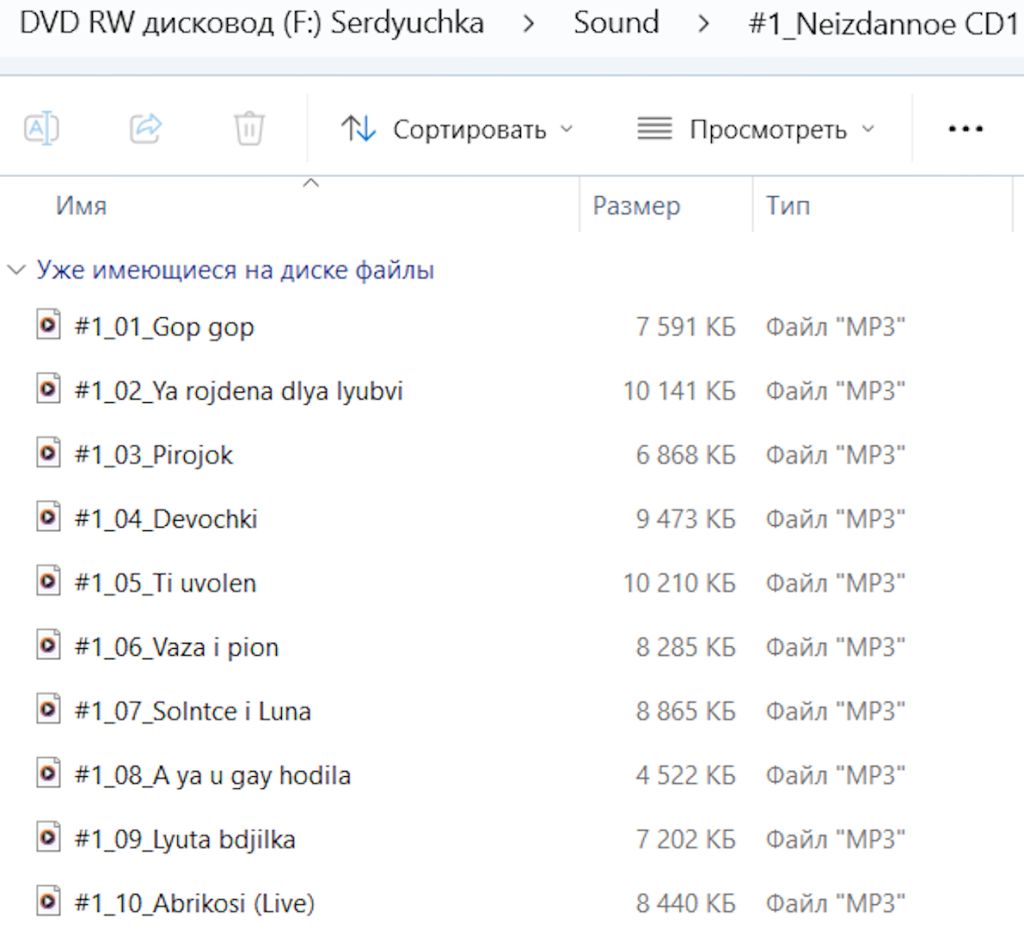Click the MP3 icon of #1_05_Ti uvolen

48,581
